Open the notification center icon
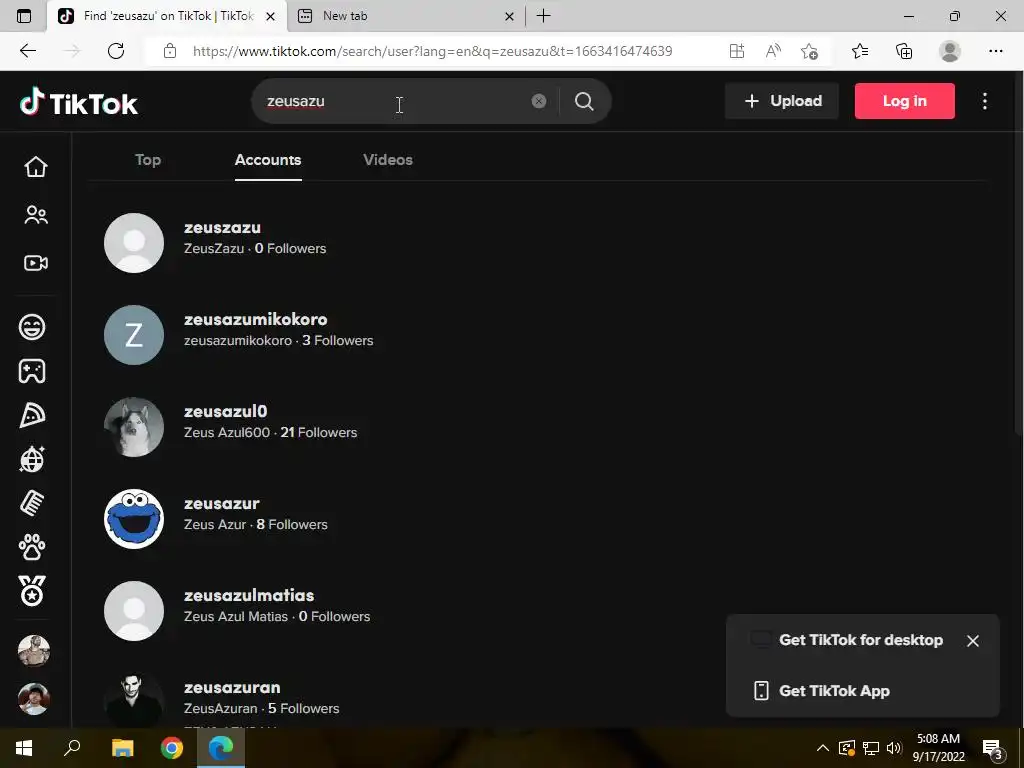 tap(992, 750)
